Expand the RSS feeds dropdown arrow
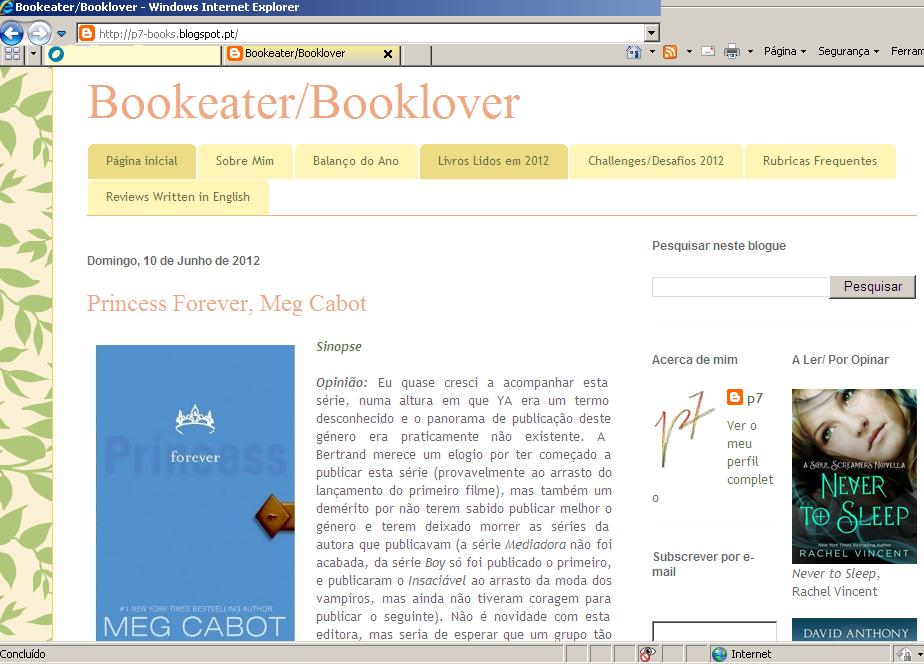The width and height of the screenshot is (924, 664). tap(689, 52)
